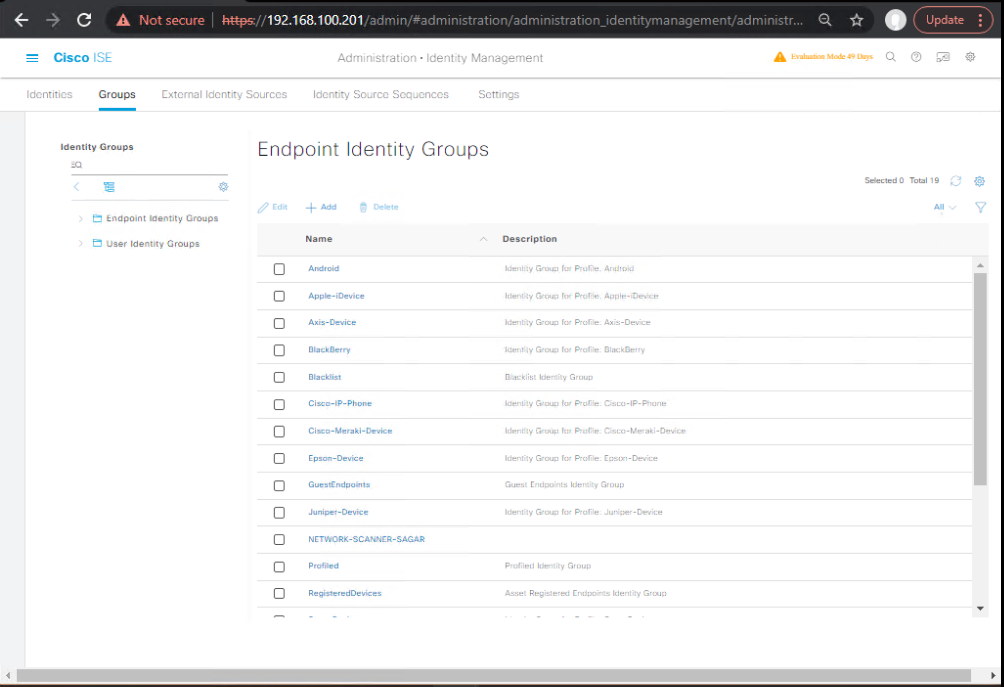The image size is (1004, 687).
Task: Click the Identity Groups tree view icon
Action: (109, 187)
